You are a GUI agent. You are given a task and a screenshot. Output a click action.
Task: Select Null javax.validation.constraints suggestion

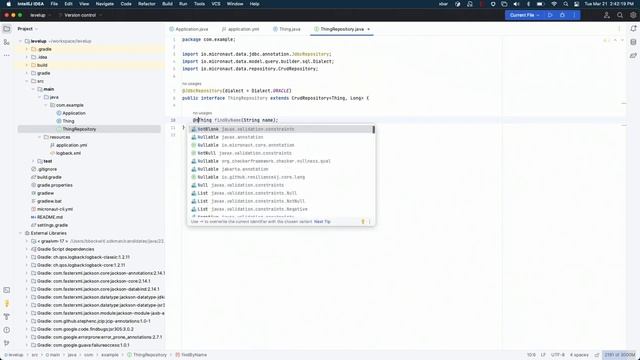click(281, 185)
